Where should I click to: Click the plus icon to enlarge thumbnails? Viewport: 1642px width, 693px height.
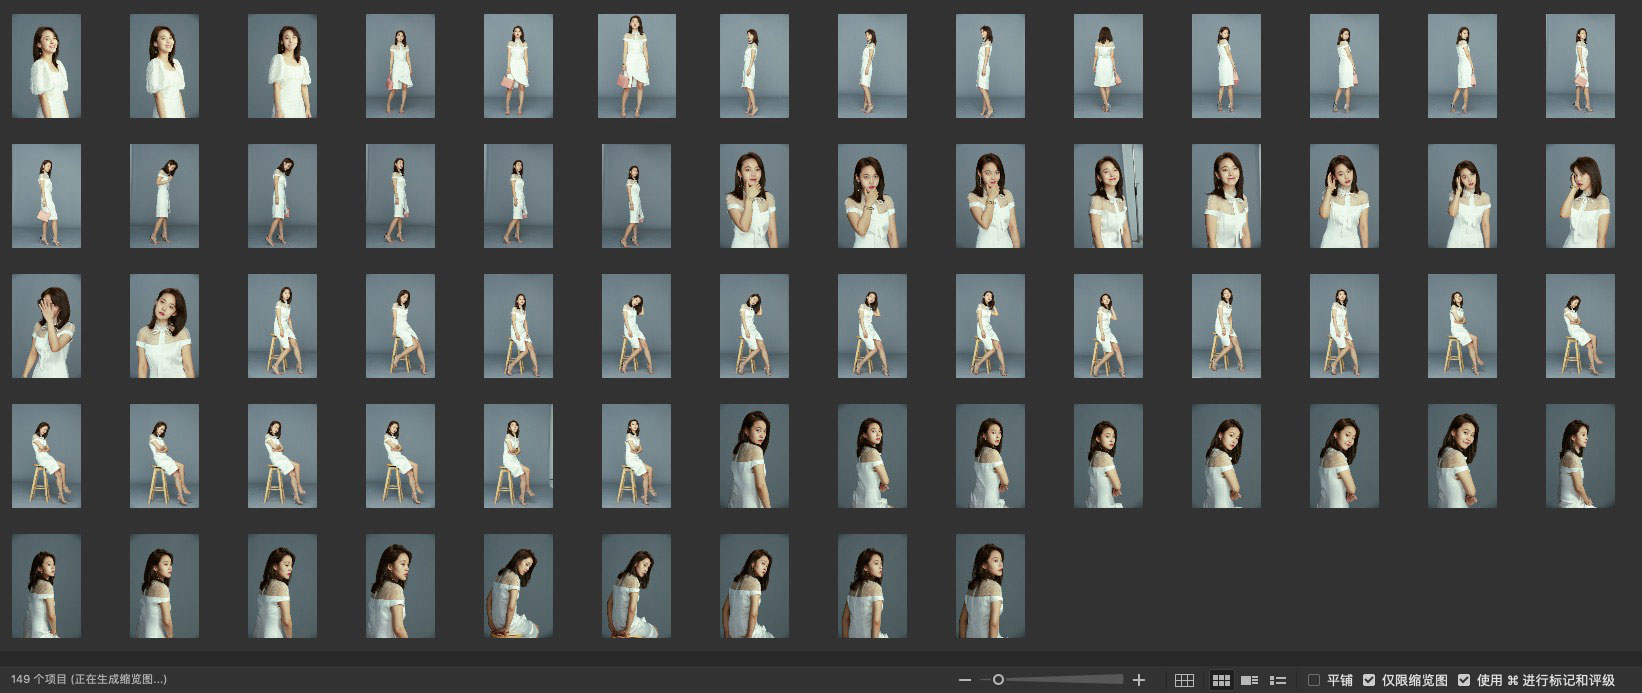tap(1138, 680)
